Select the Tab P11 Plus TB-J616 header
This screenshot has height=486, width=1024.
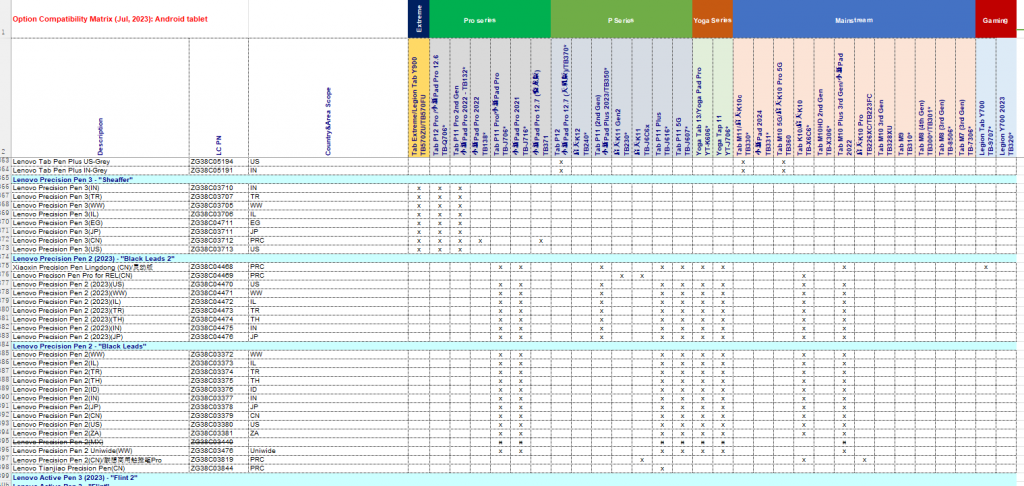662,98
